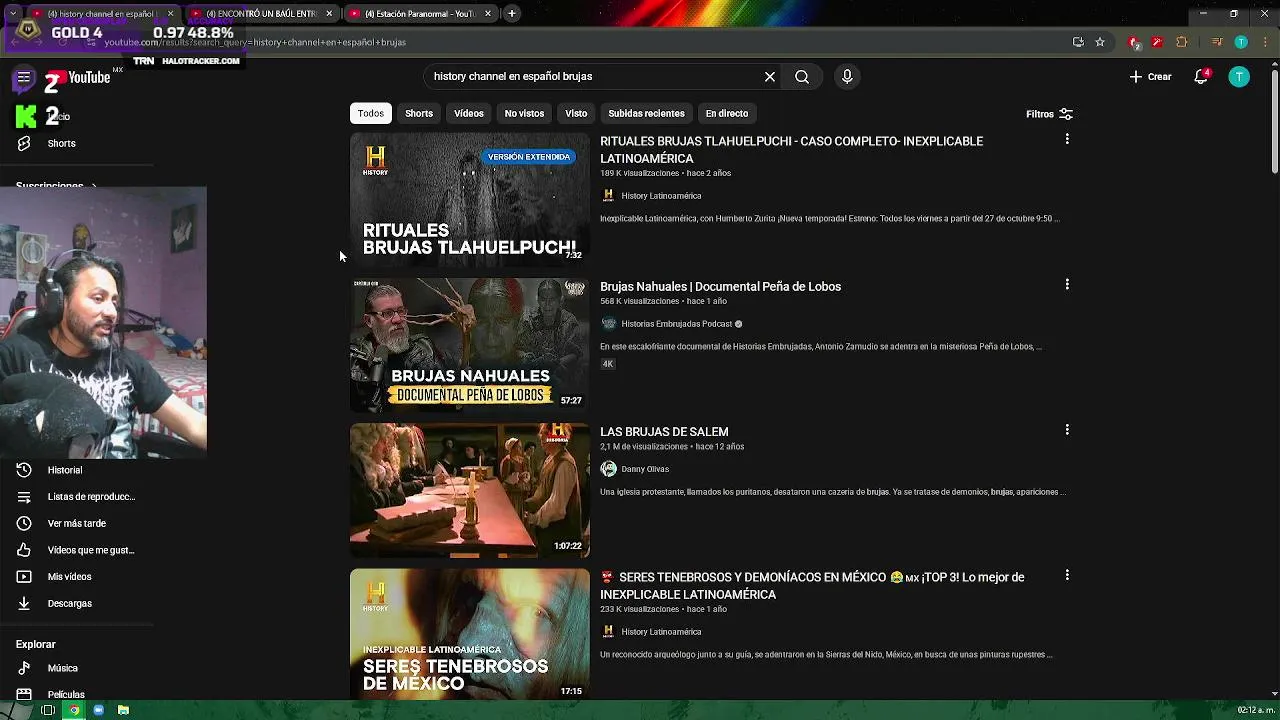Open the browser extensions puzzle icon
The image size is (1280, 720).
(x=1181, y=42)
